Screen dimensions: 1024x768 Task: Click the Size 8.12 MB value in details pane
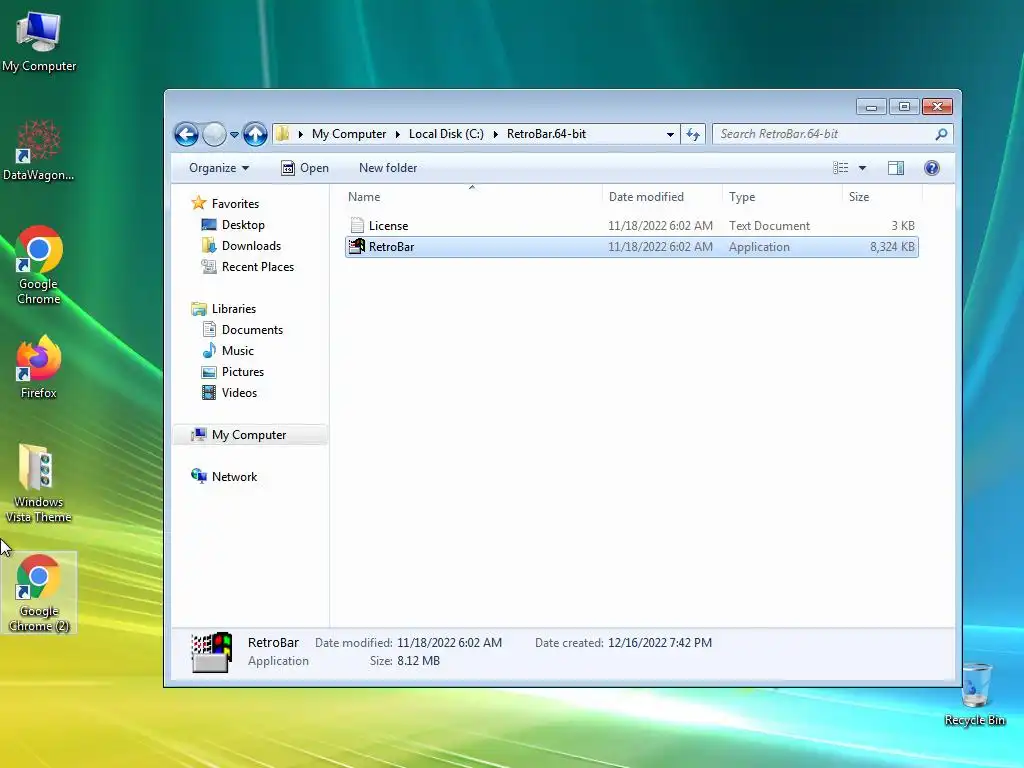pyautogui.click(x=419, y=661)
